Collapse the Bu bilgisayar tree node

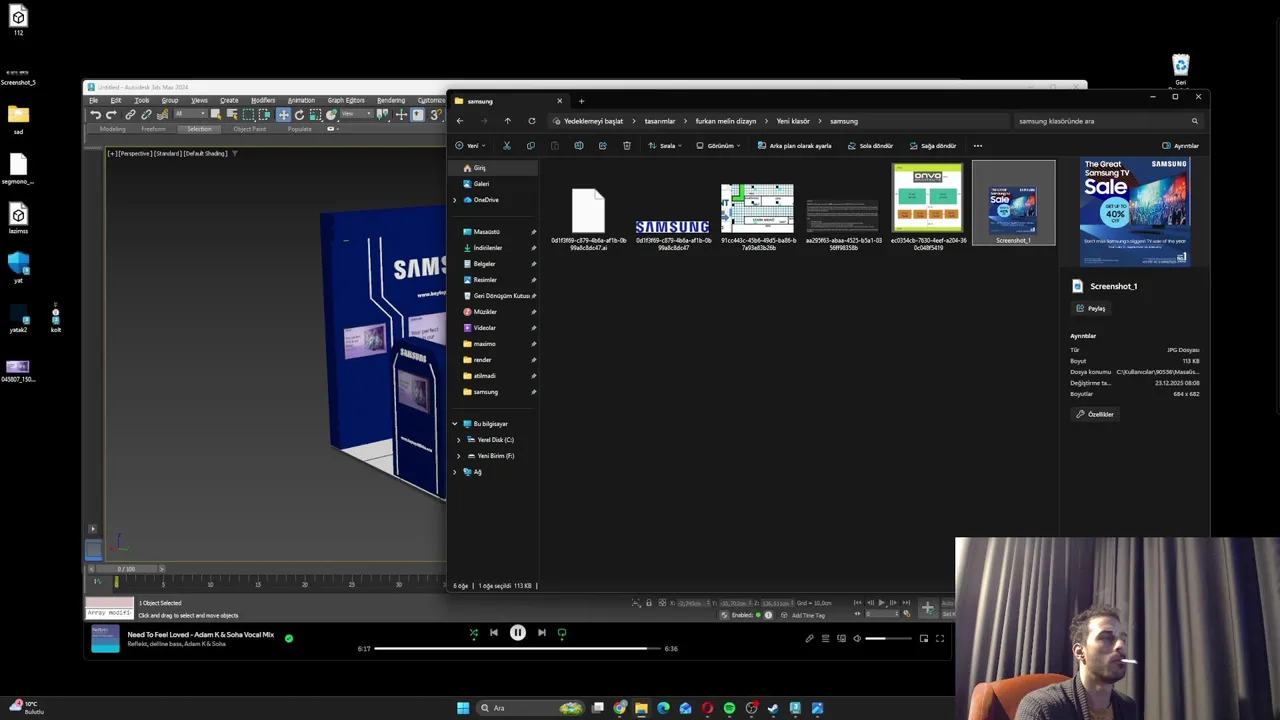(x=455, y=424)
